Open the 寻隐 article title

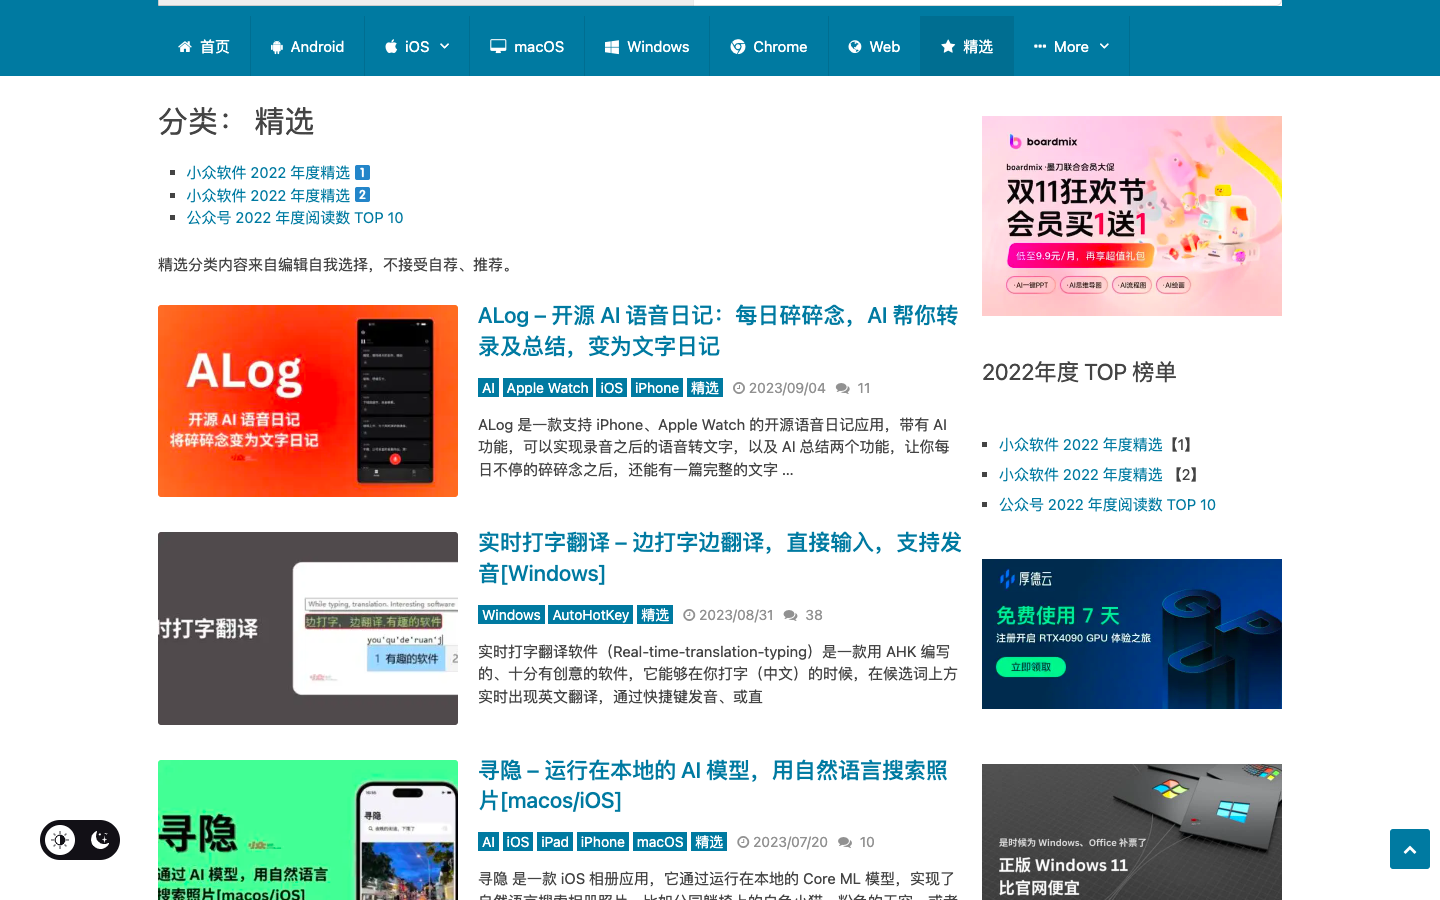[x=713, y=785]
